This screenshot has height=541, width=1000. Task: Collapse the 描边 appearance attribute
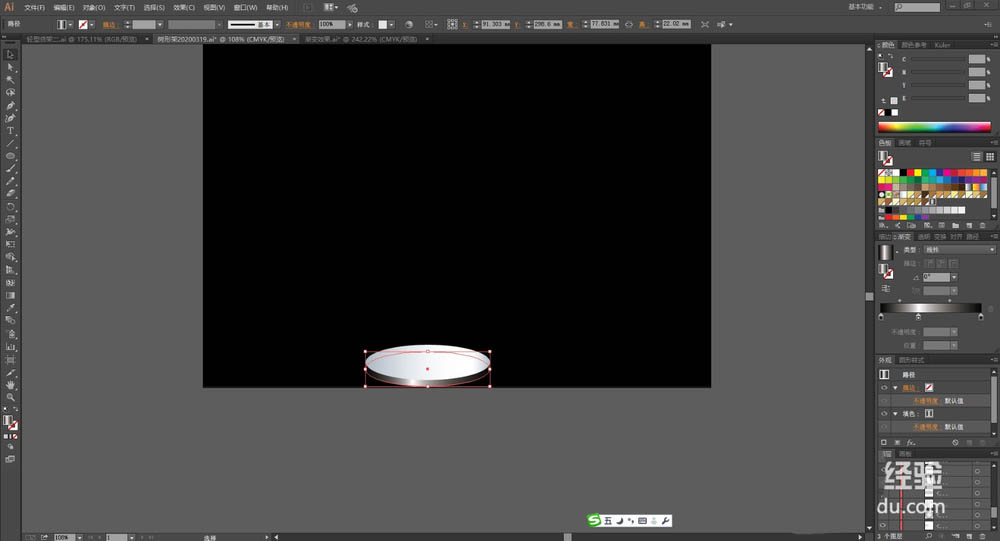point(895,388)
